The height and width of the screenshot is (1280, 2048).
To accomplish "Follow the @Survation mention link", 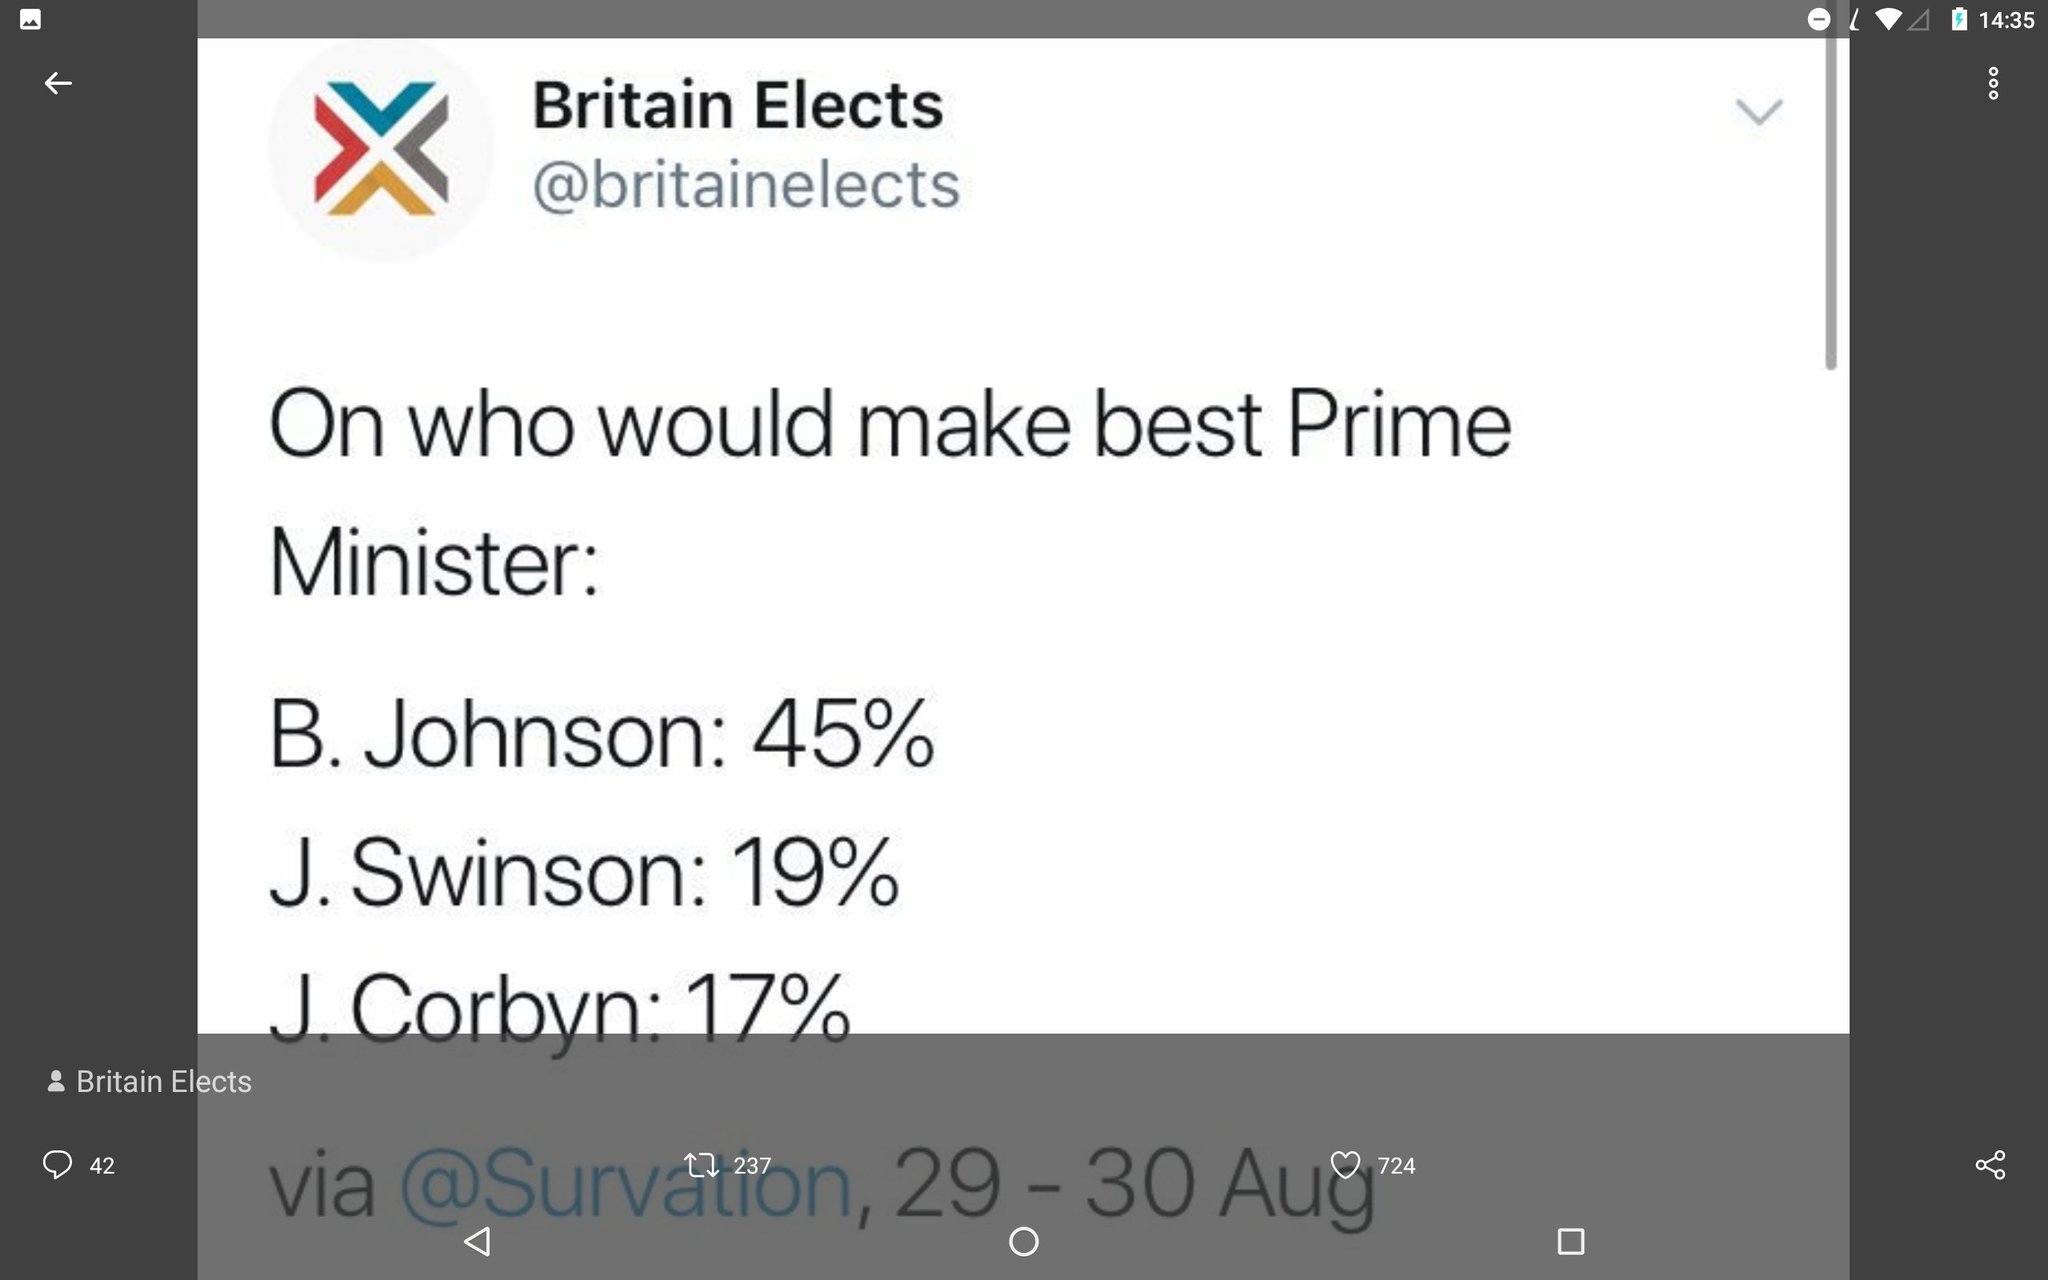I will point(625,1185).
